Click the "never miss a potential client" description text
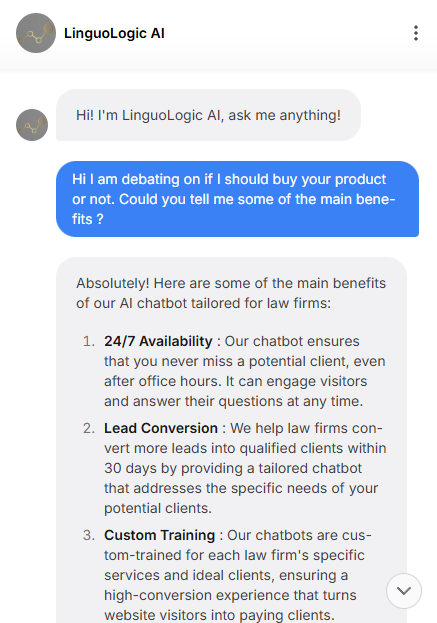The height and width of the screenshot is (623, 437). point(244,362)
